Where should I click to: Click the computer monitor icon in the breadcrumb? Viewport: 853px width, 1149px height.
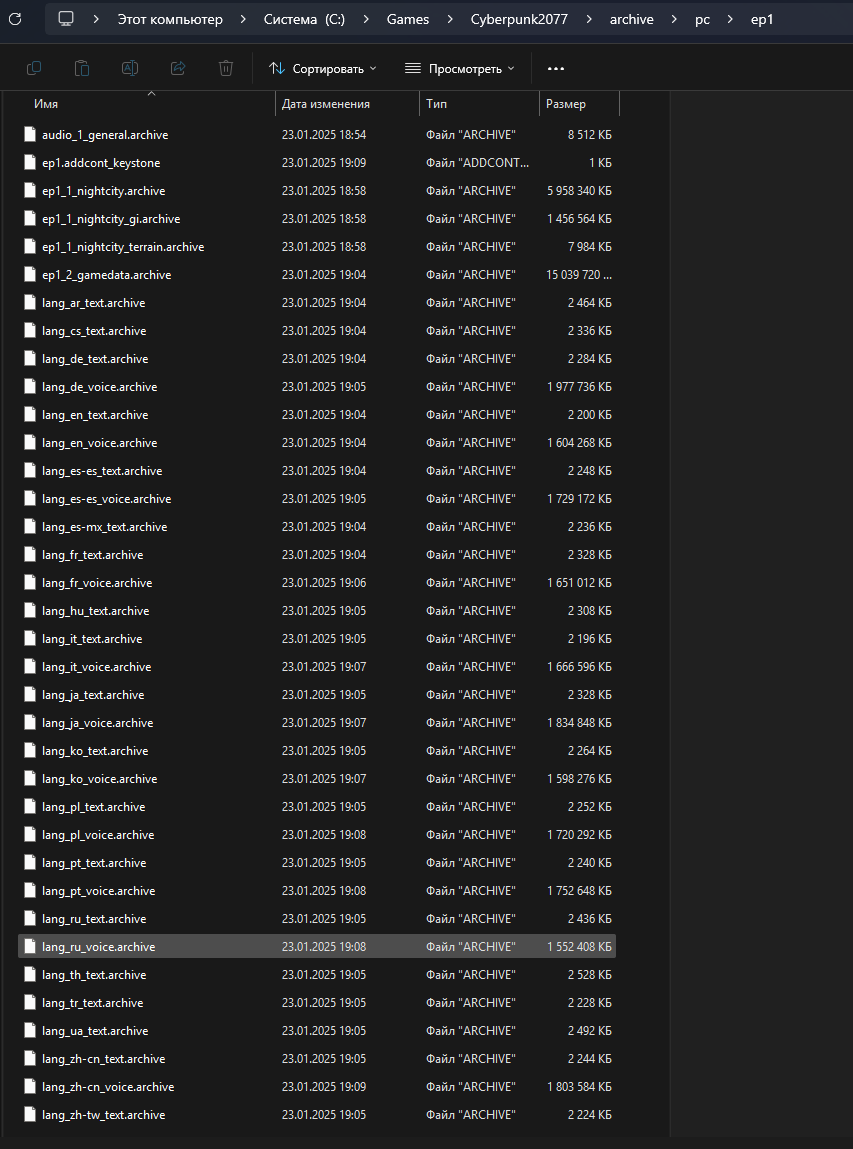pos(67,20)
